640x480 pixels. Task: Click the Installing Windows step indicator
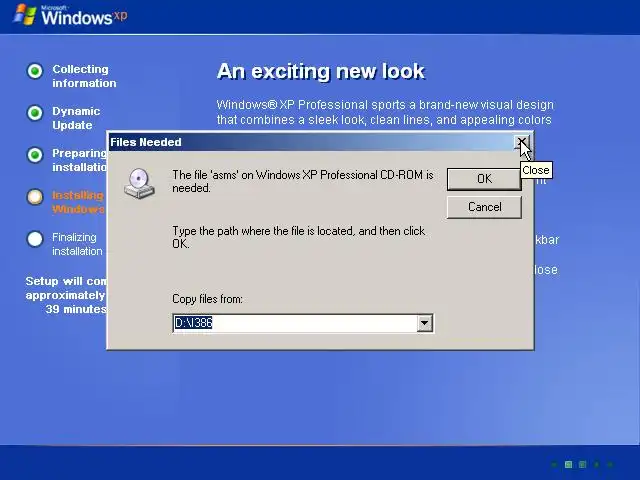(x=35, y=197)
